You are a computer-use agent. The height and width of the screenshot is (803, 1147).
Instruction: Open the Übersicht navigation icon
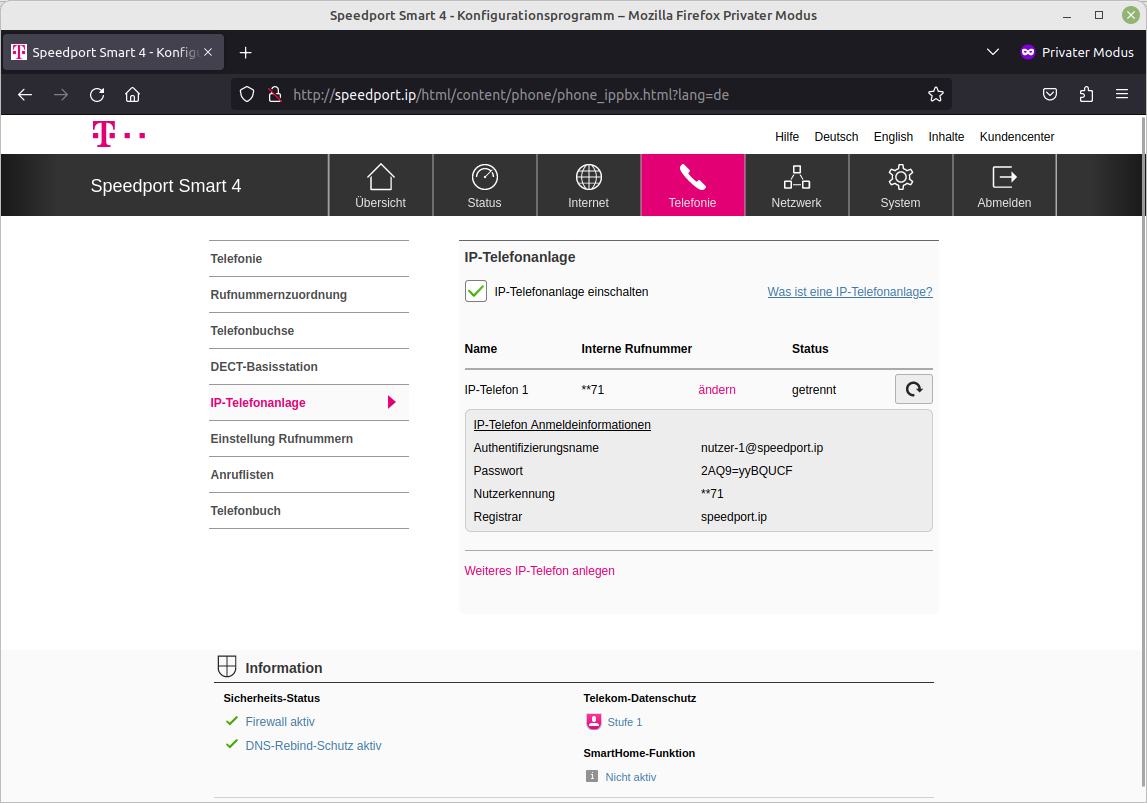click(x=380, y=184)
